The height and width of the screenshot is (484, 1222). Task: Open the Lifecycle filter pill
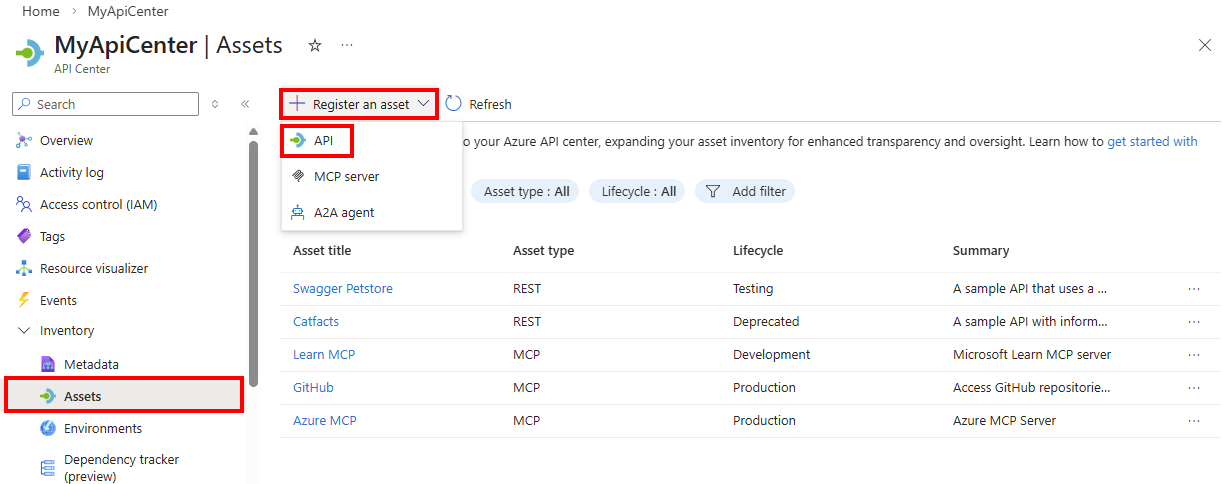click(638, 191)
